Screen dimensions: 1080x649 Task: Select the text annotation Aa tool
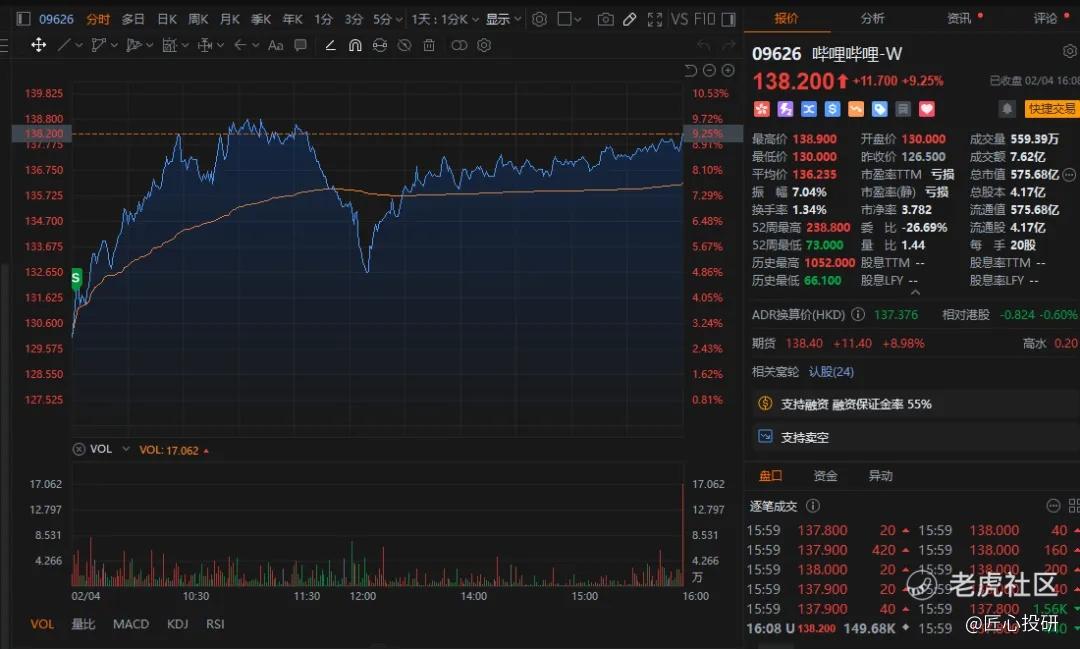point(276,45)
